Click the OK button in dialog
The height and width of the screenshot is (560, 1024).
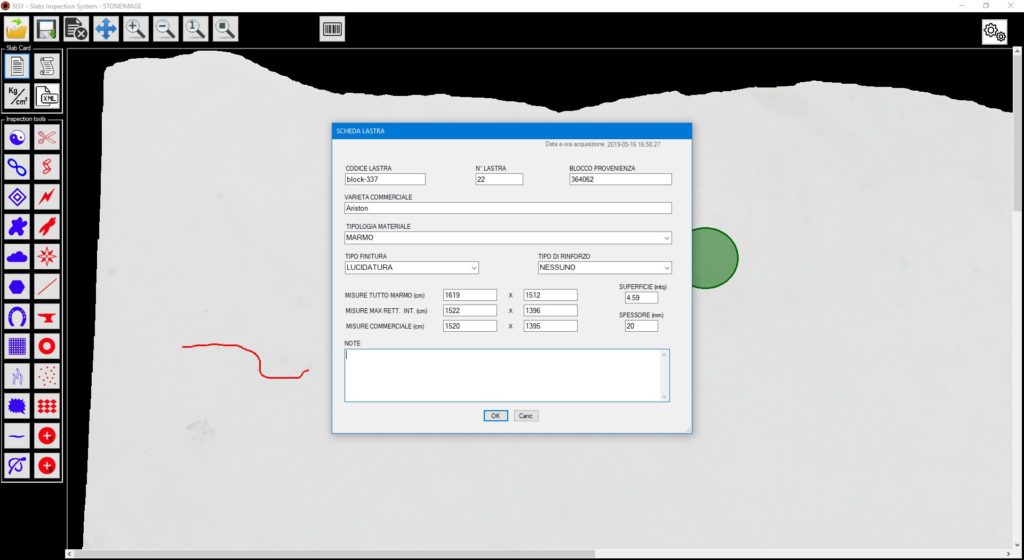pos(496,416)
